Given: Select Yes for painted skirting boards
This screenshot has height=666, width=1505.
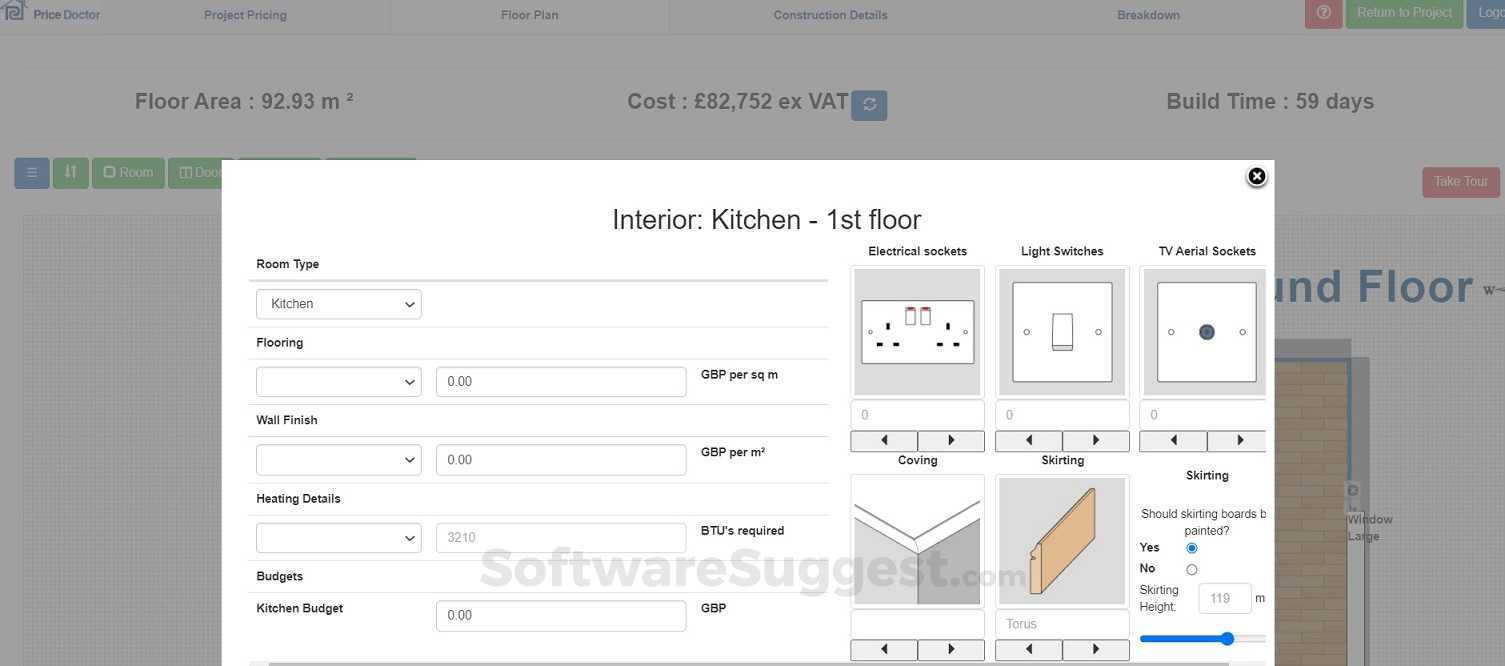Looking at the screenshot, I should [x=1191, y=547].
